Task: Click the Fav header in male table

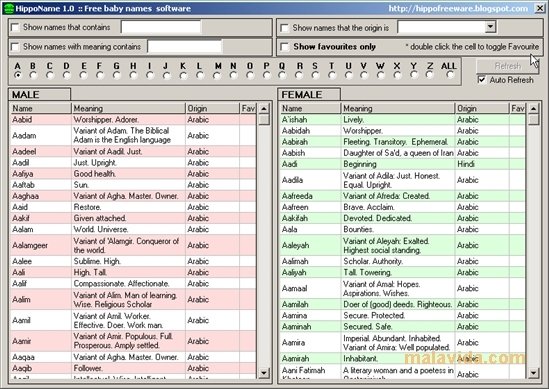Action: [x=248, y=108]
